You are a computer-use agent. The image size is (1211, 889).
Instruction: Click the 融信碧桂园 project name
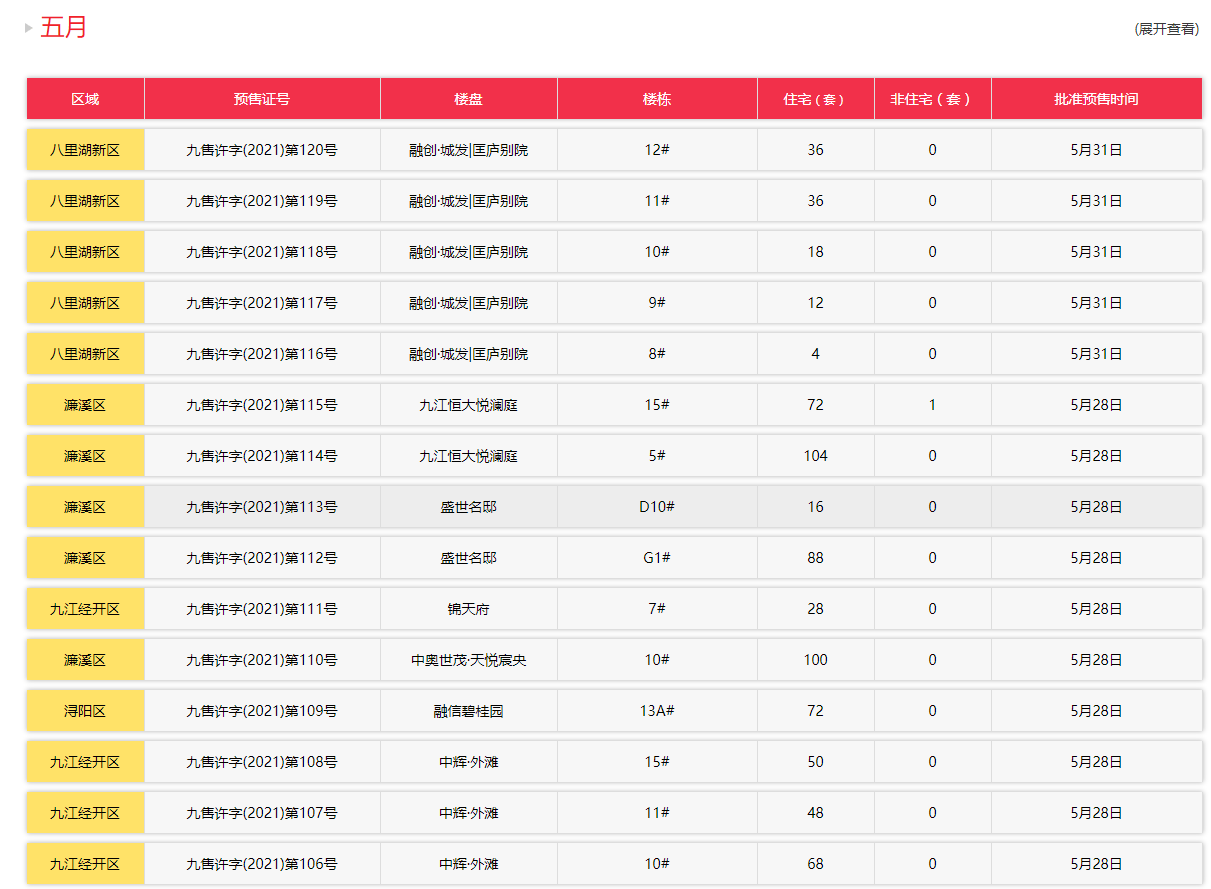468,711
